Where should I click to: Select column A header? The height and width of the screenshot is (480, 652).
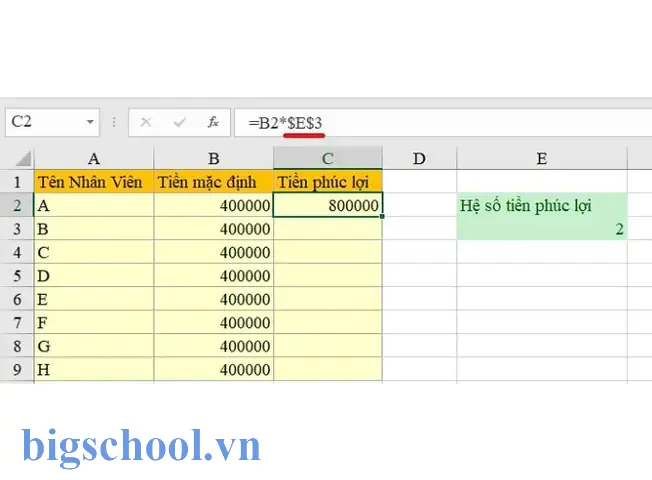point(94,158)
